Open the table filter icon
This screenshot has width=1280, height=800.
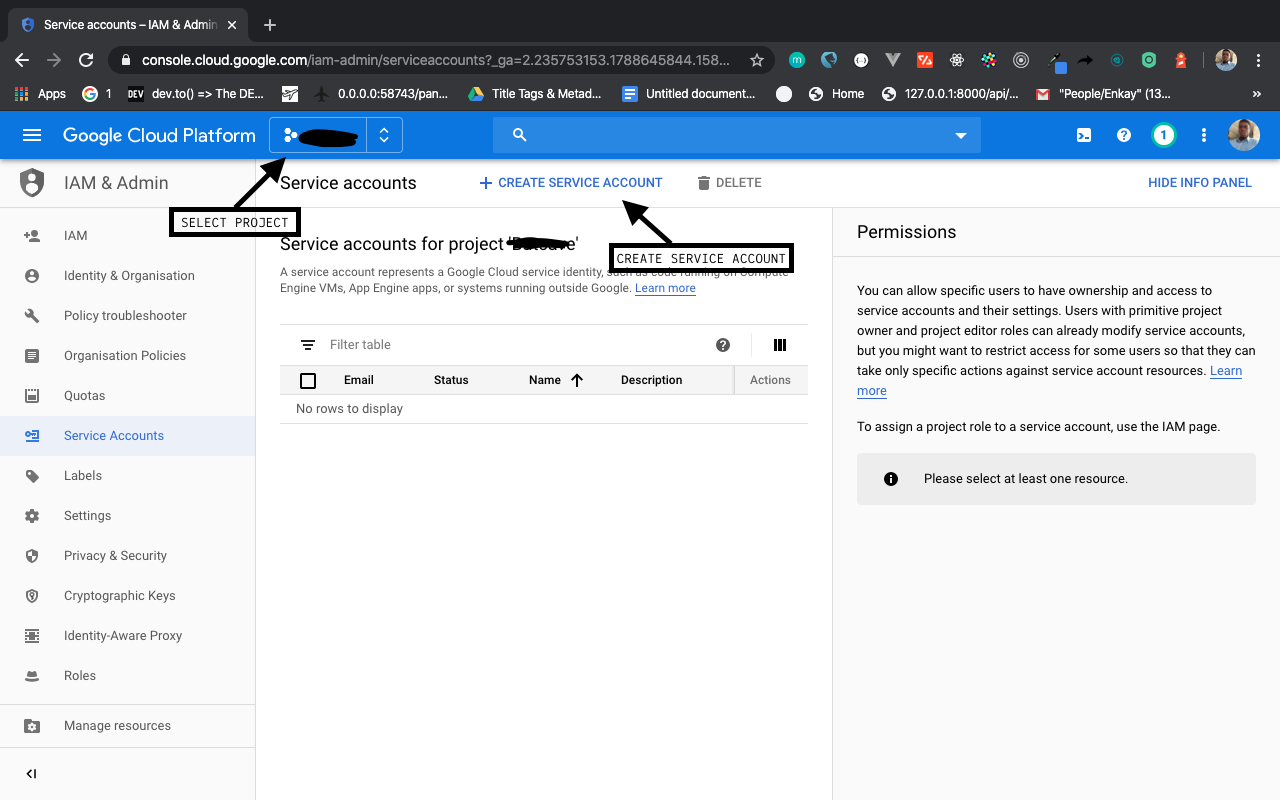(307, 344)
